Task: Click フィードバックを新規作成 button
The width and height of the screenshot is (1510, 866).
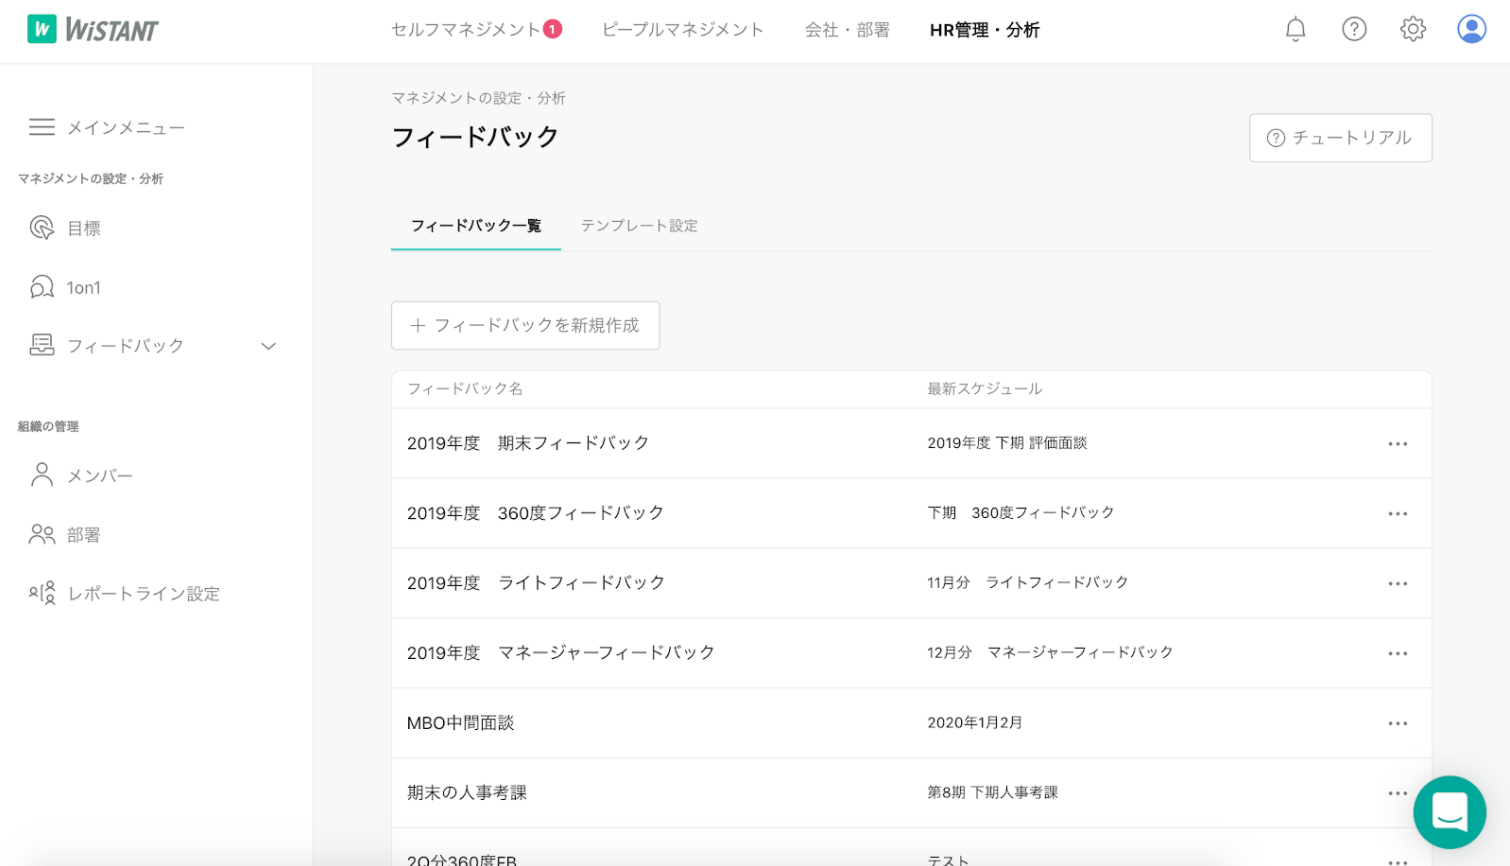Action: pyautogui.click(x=525, y=326)
